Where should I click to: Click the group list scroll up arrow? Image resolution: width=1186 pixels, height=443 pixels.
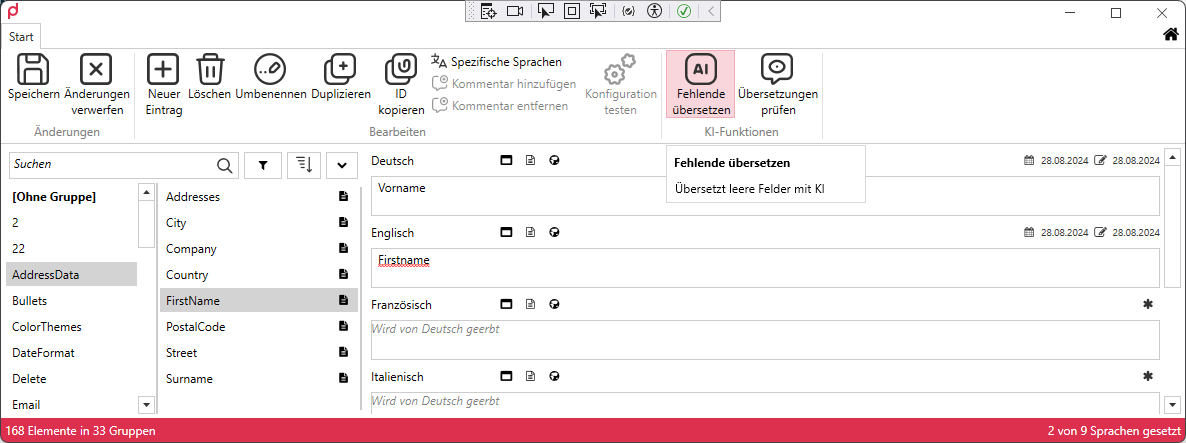(x=147, y=194)
